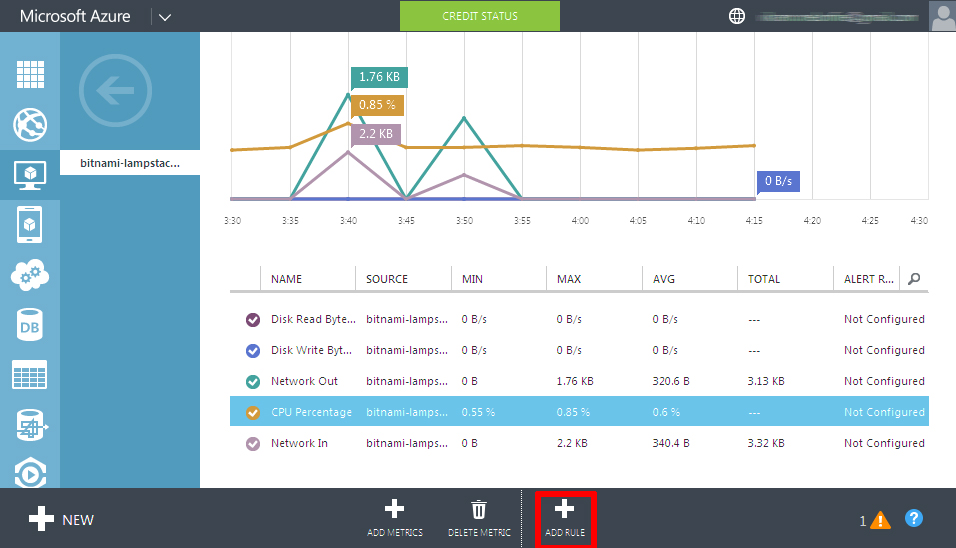Select the Web Apps globe icon

point(30,124)
